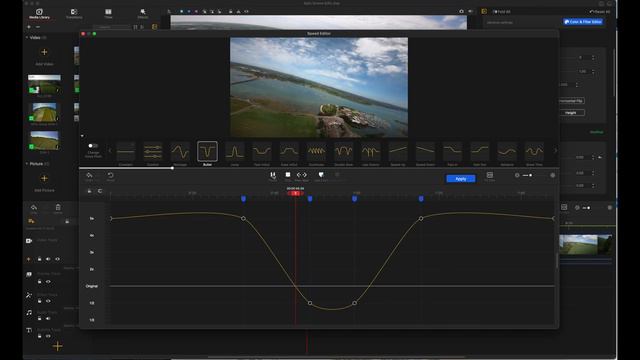Viewport: 640px width, 360px height.
Task: Toggle the Video Track lock icon
Action: (40, 259)
